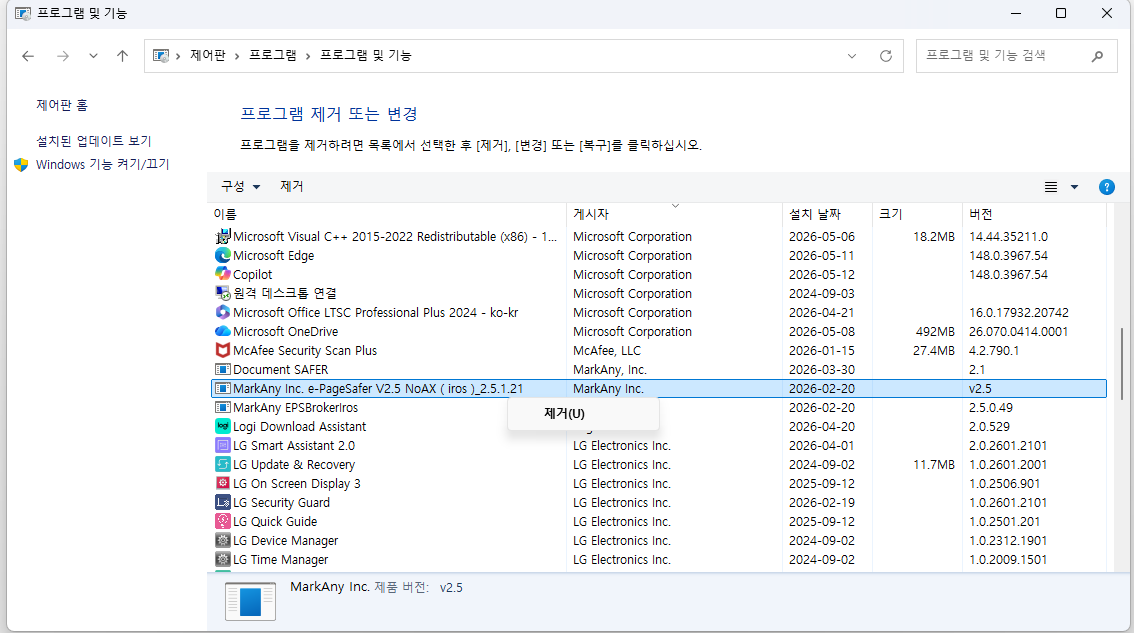The image size is (1134, 633).
Task: Open the 설치된 업데이트 보기 link
Action: (x=93, y=141)
